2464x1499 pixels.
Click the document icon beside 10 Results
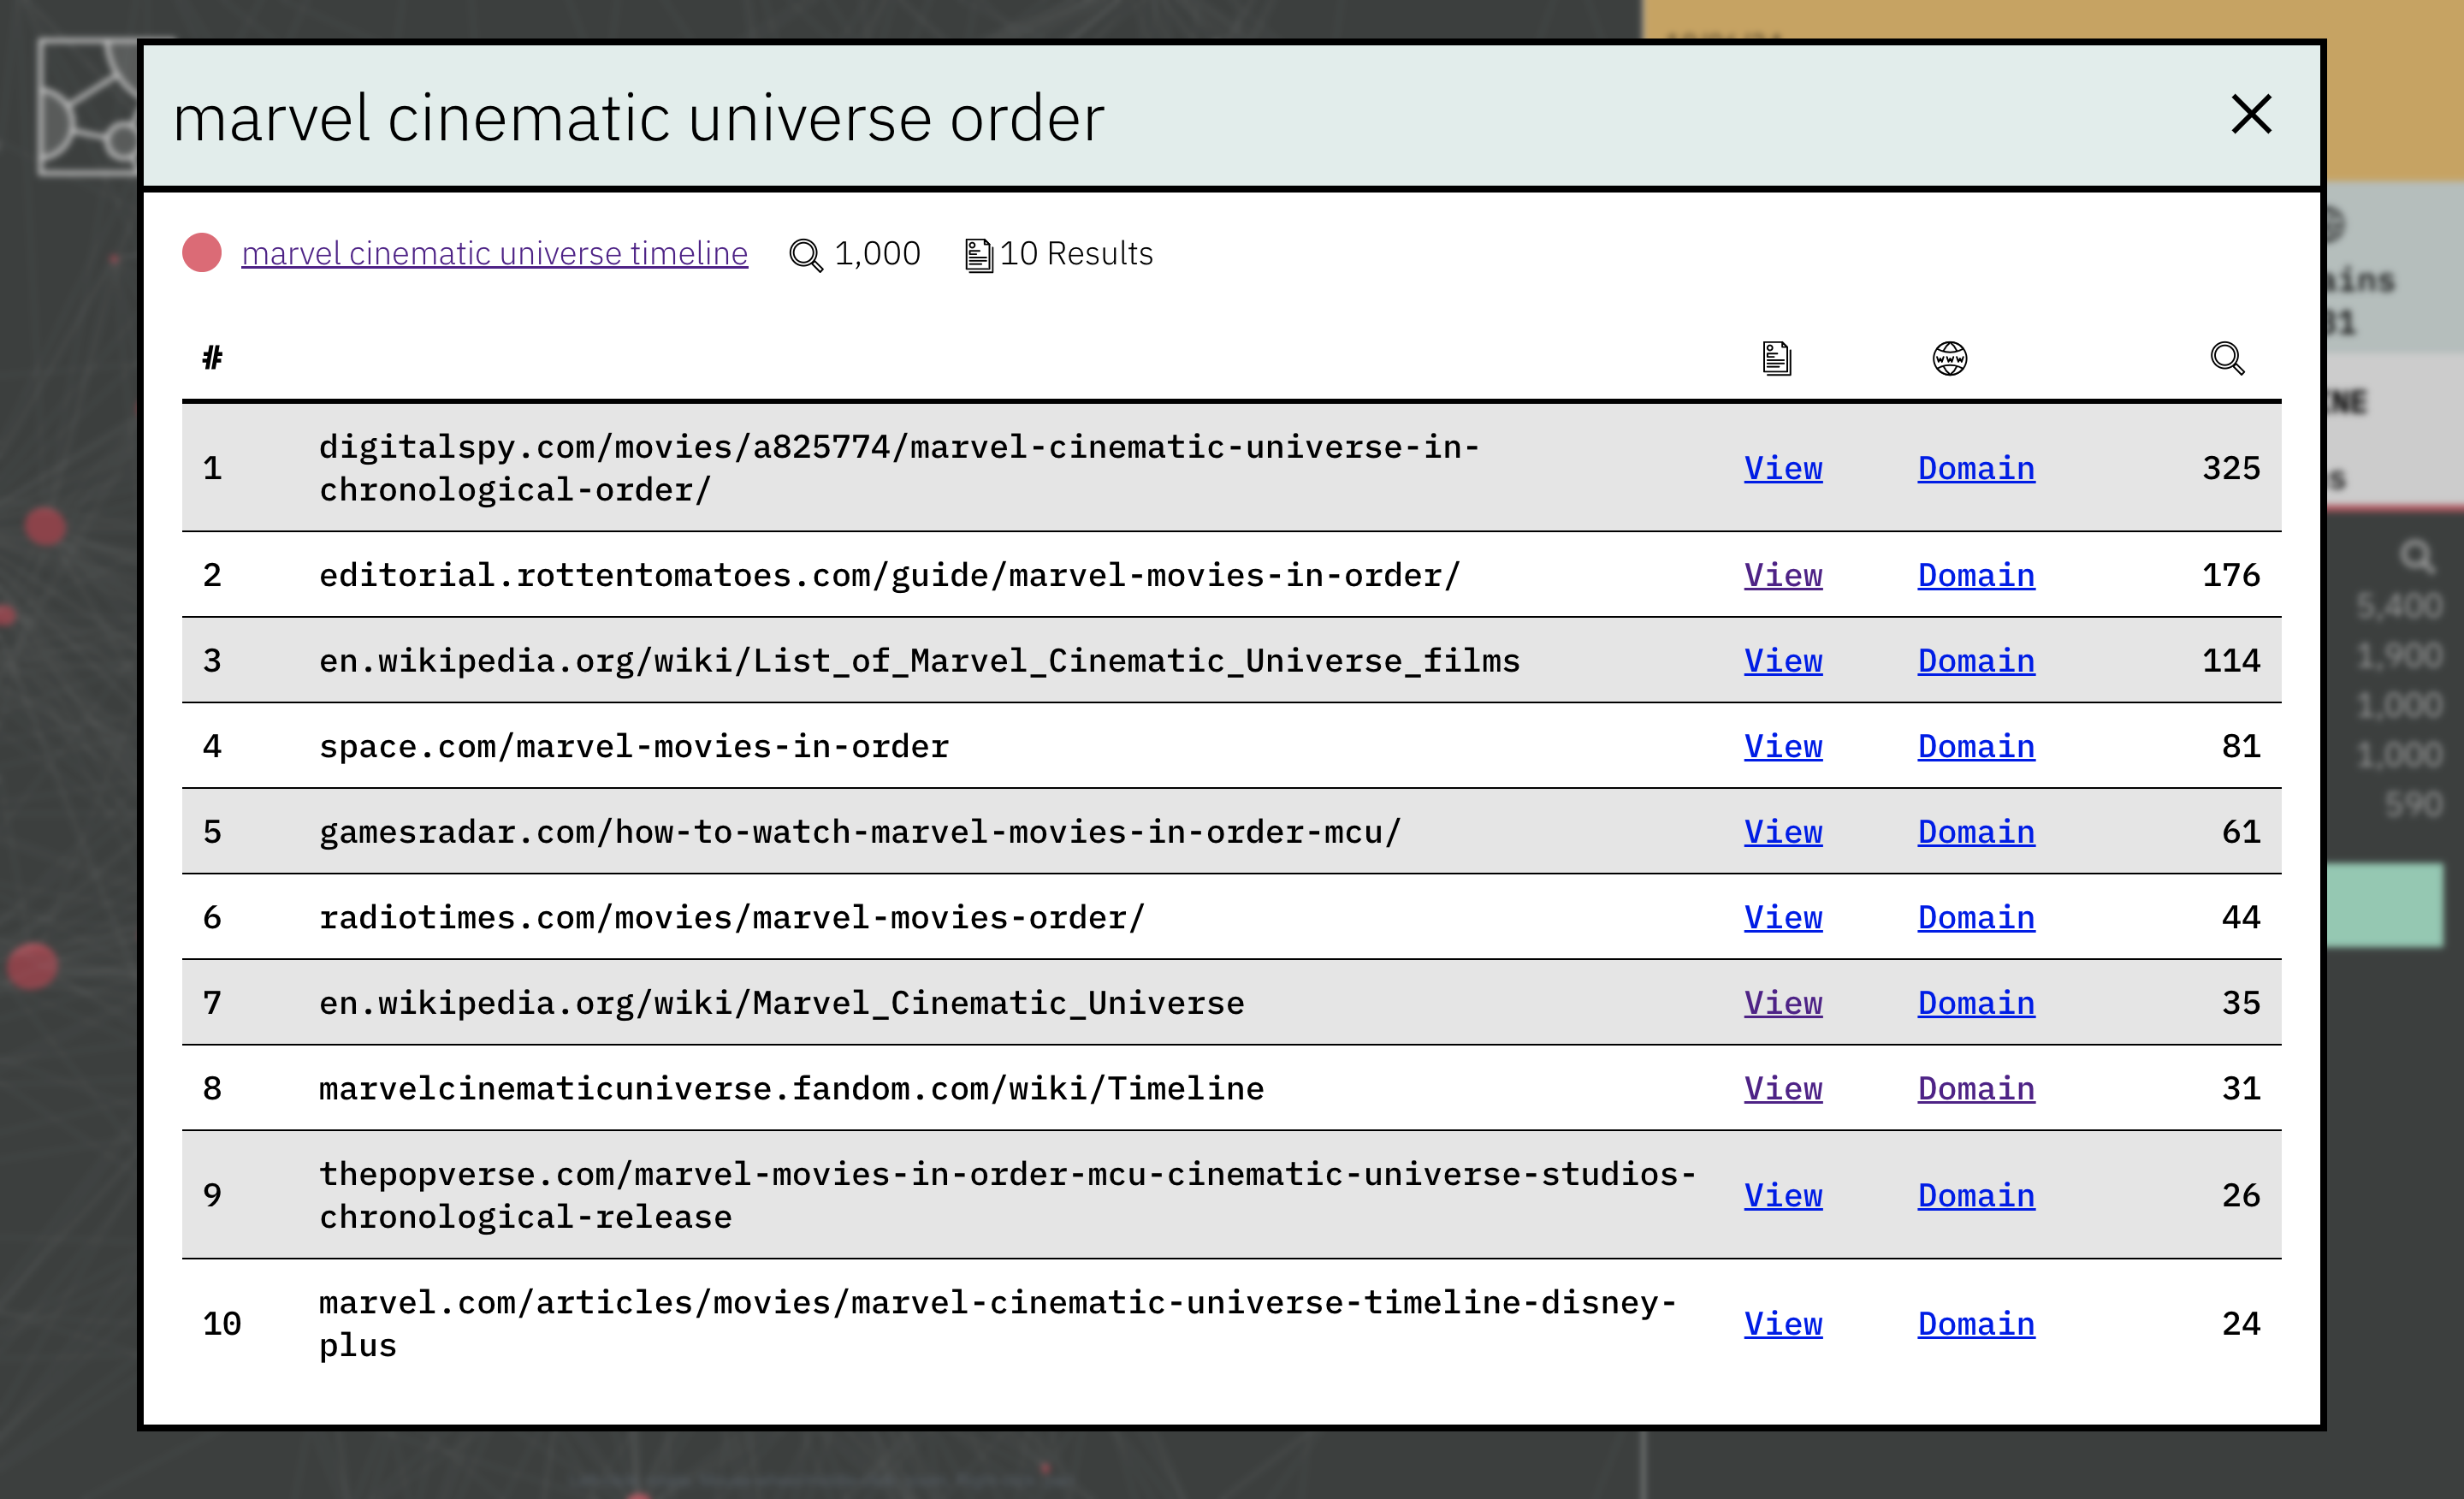pyautogui.click(x=979, y=255)
